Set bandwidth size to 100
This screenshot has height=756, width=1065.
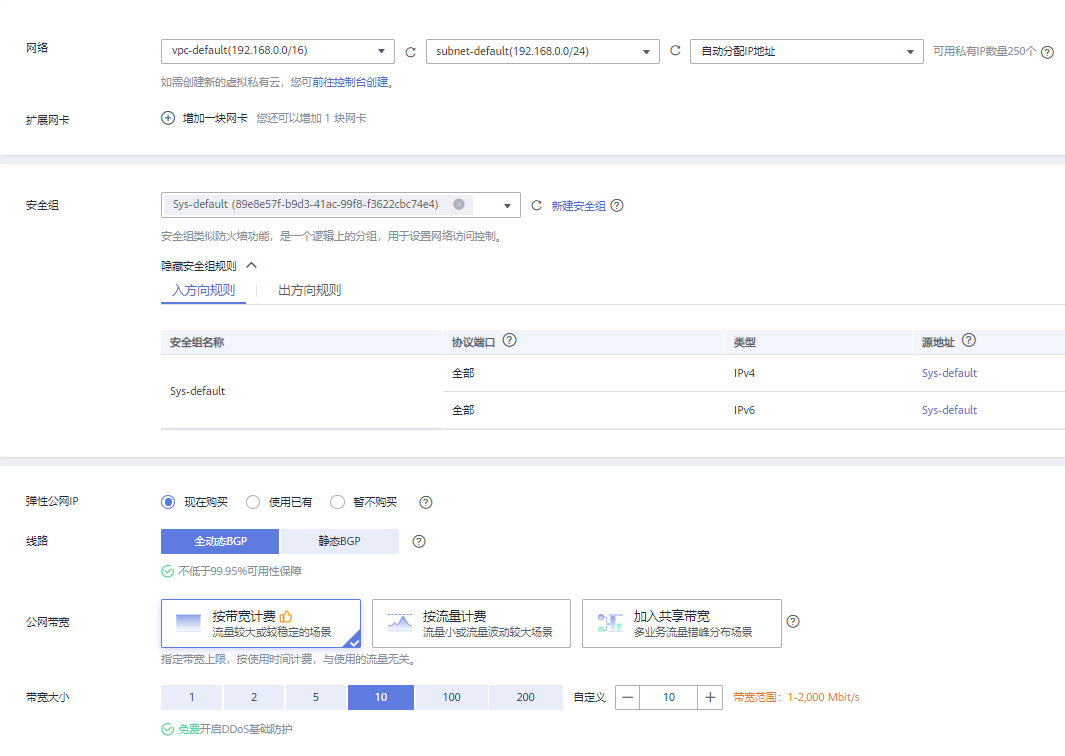click(x=452, y=698)
